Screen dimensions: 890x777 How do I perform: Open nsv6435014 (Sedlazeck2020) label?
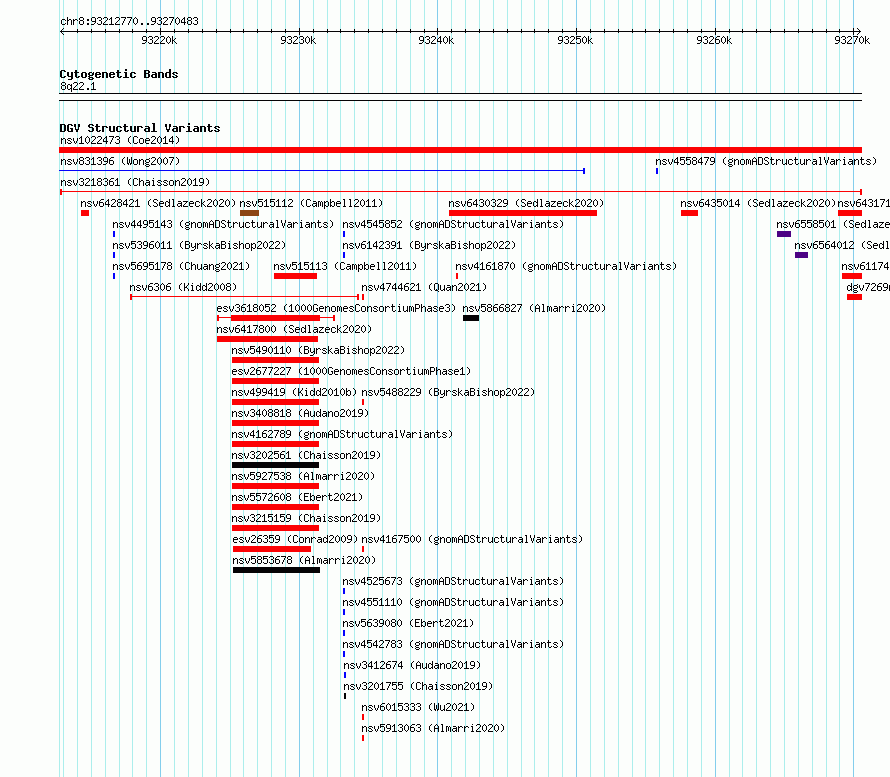tap(758, 203)
